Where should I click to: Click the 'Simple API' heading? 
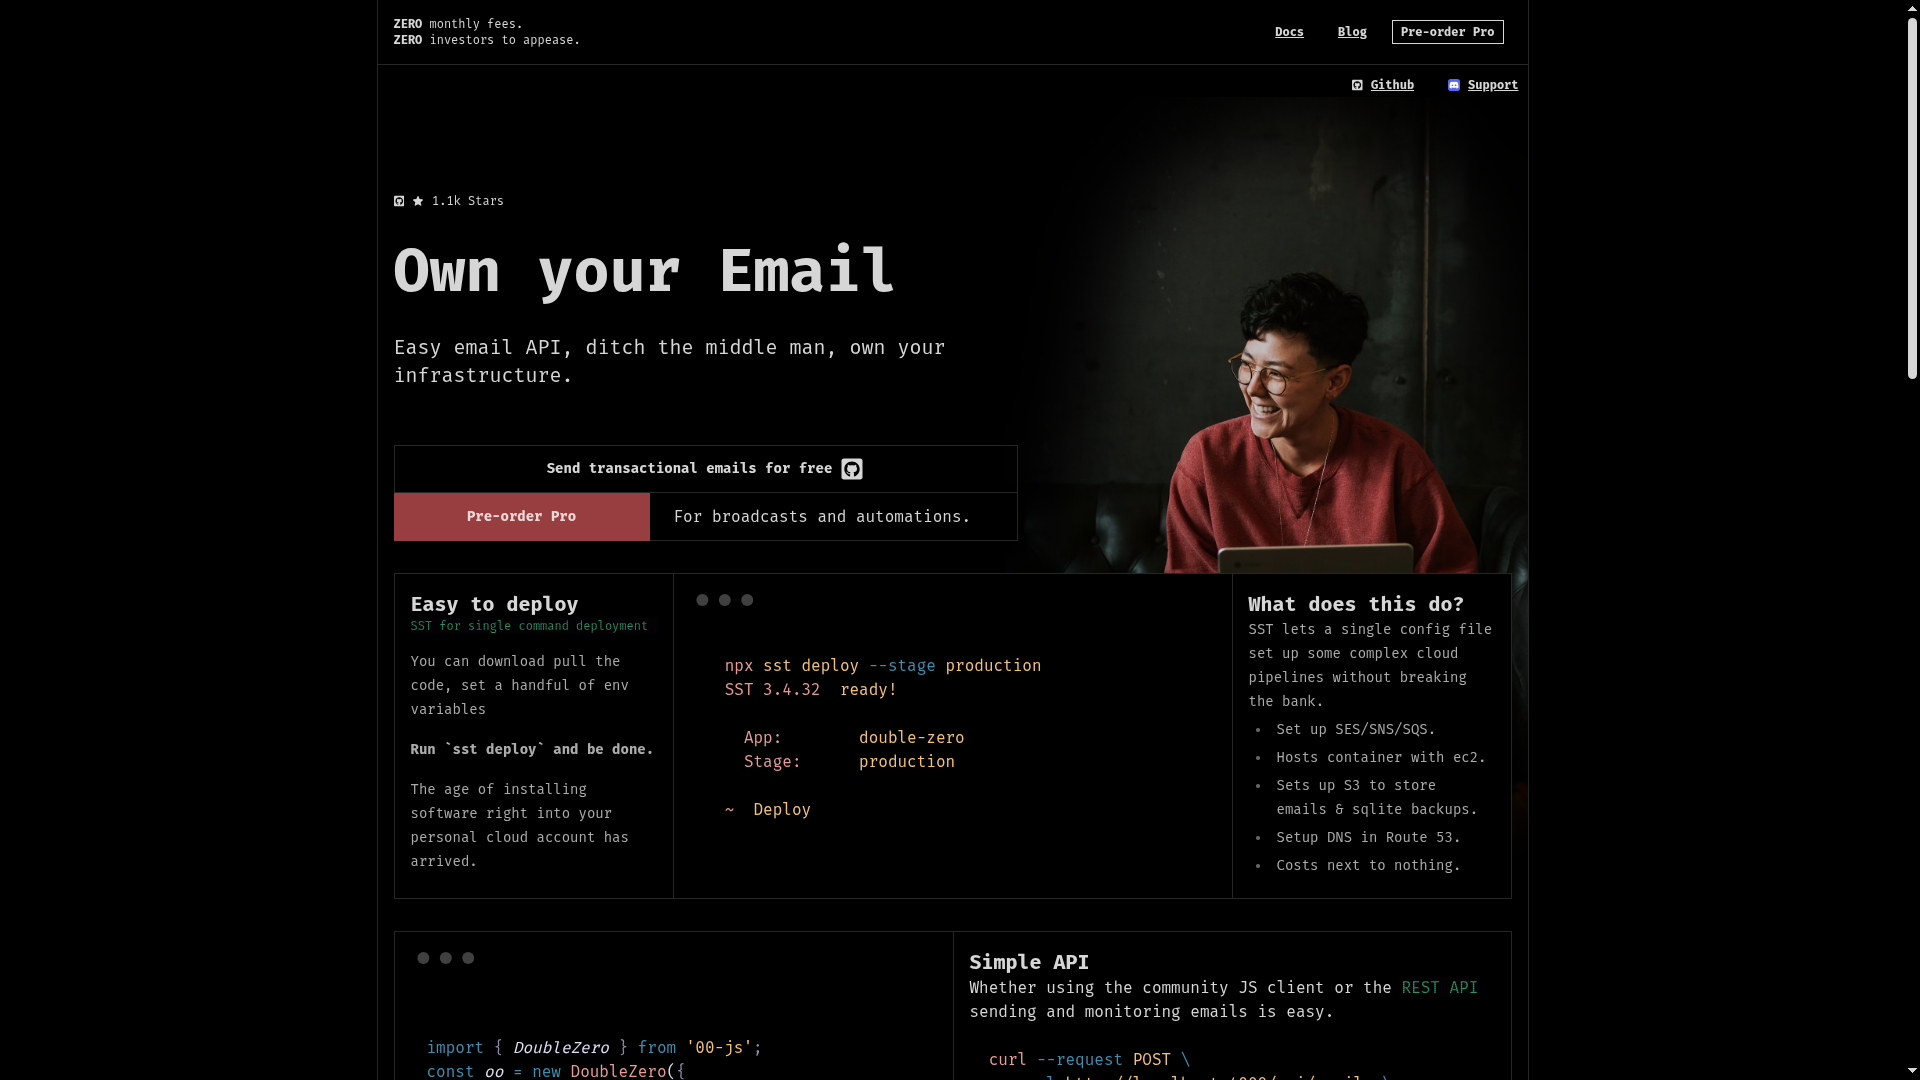pyautogui.click(x=1029, y=962)
